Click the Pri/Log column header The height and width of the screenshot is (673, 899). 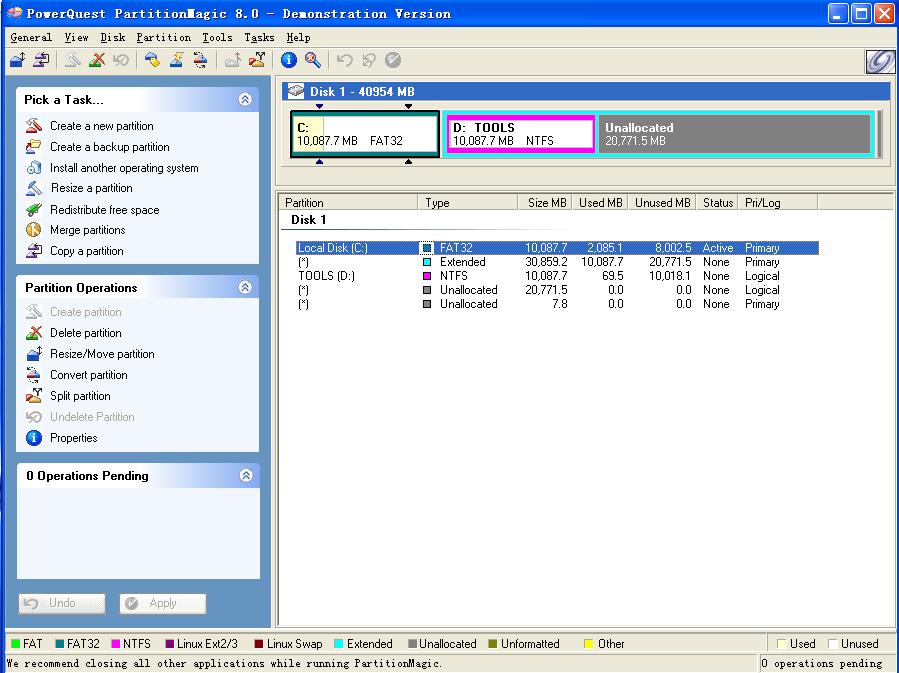point(777,202)
